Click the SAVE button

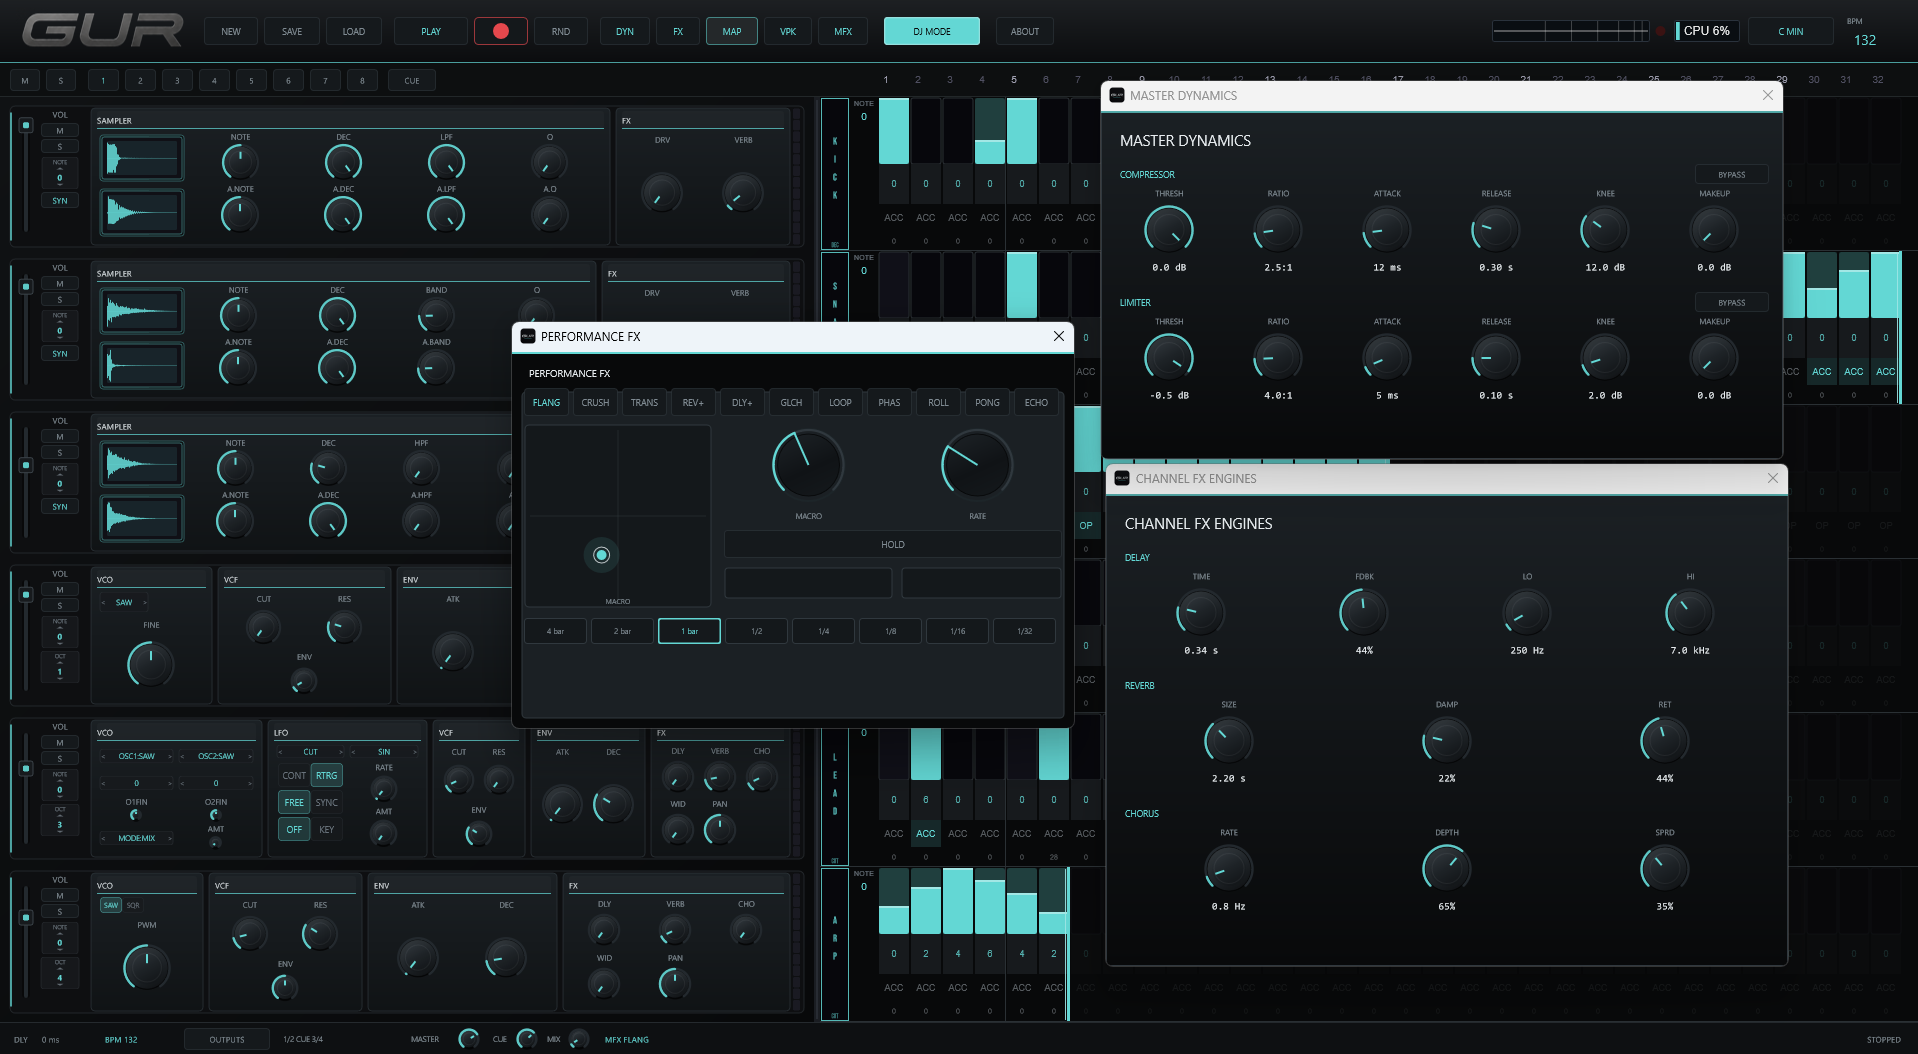292,31
